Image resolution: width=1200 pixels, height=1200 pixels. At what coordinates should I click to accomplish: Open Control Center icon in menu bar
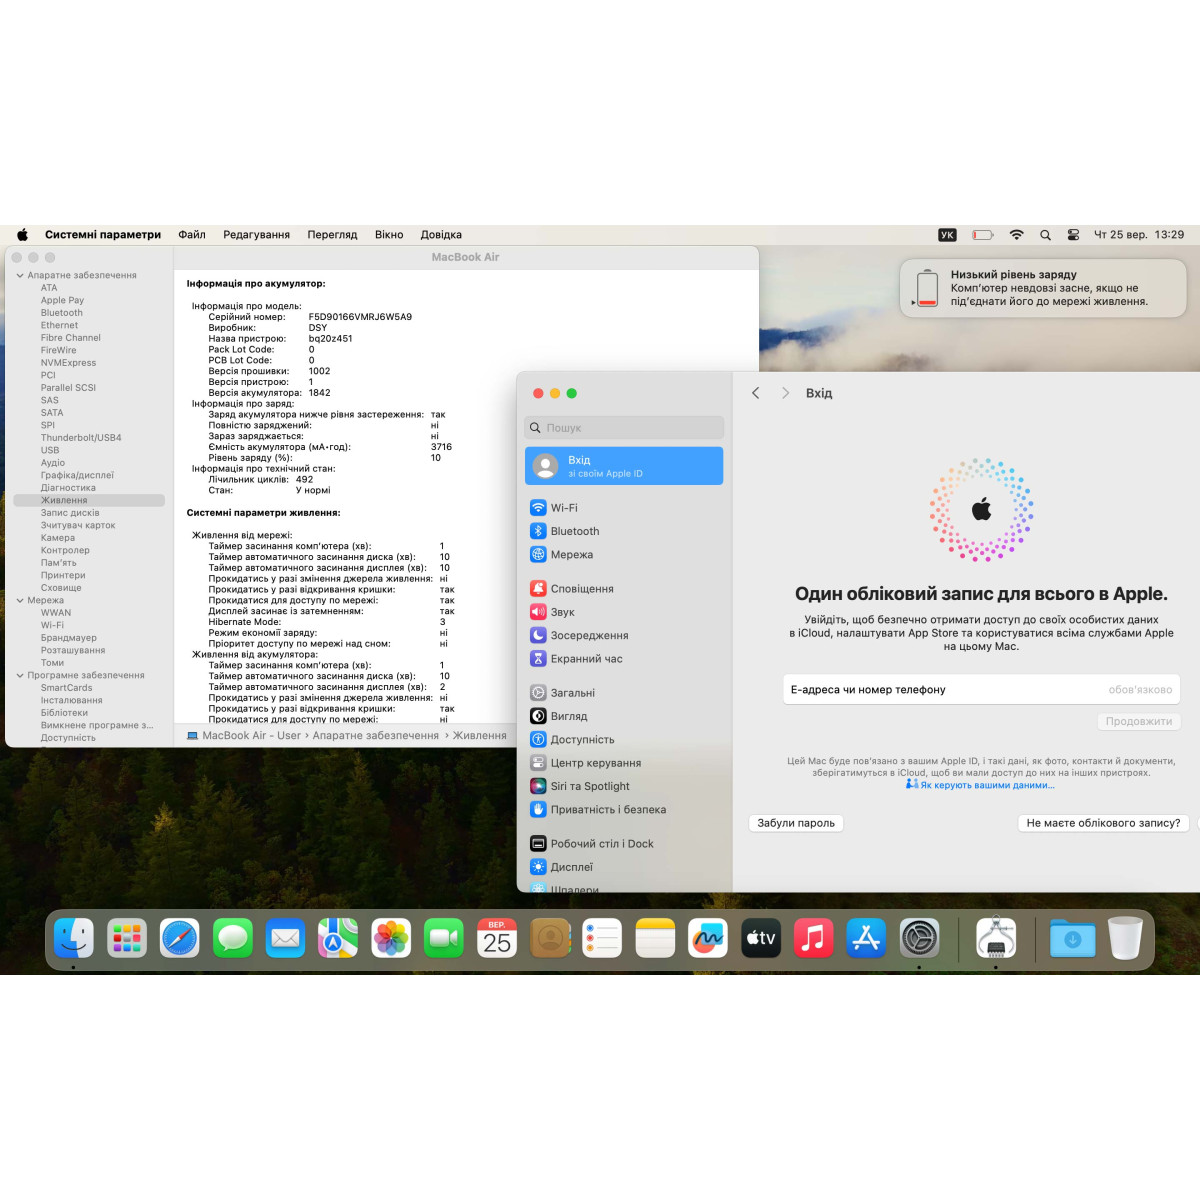click(1073, 235)
